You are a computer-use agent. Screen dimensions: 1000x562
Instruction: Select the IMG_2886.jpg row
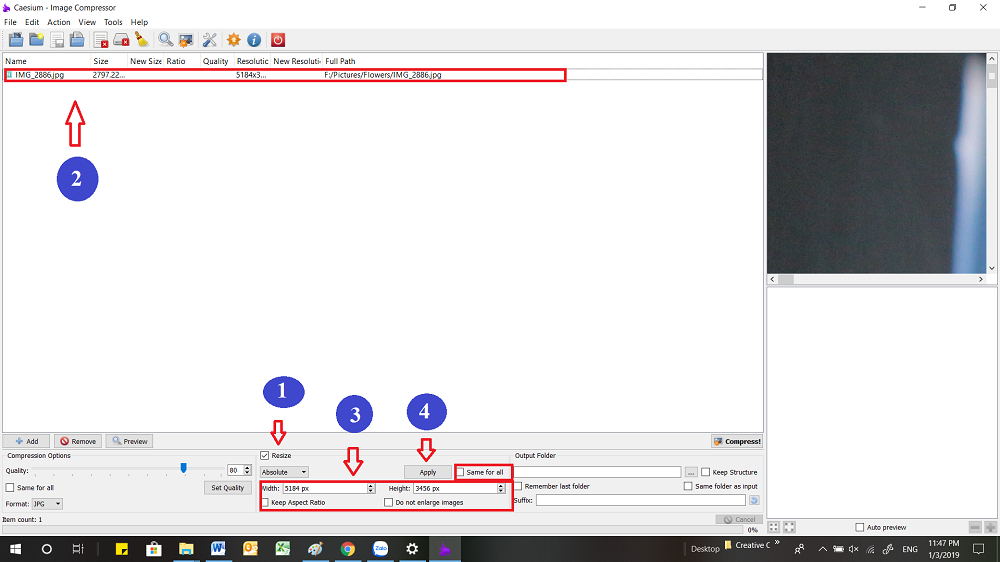click(x=383, y=75)
